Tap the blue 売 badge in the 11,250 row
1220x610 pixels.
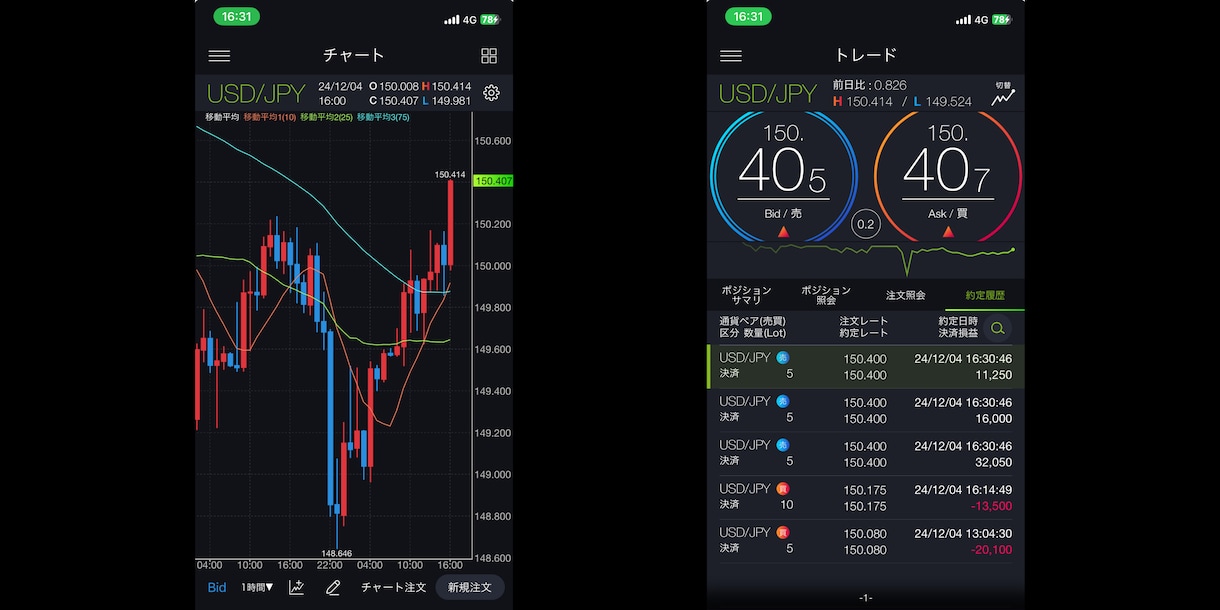pyautogui.click(x=782, y=357)
